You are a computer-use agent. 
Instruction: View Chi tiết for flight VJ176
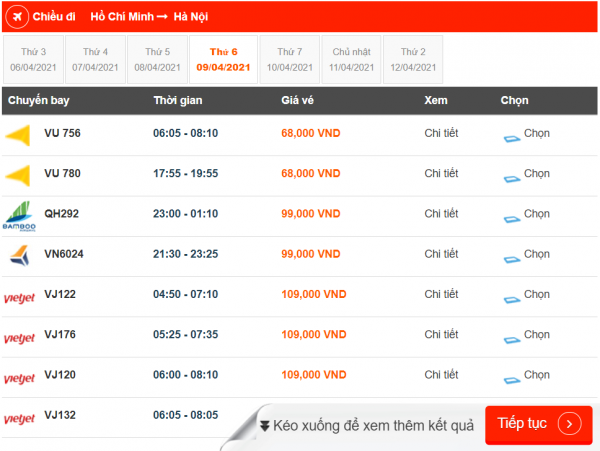(441, 334)
